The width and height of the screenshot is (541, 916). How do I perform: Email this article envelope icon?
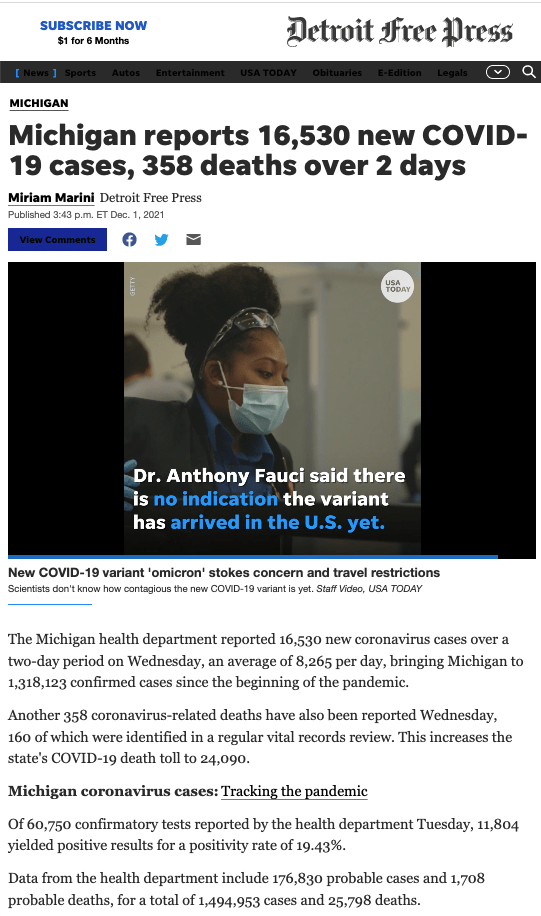tap(193, 240)
